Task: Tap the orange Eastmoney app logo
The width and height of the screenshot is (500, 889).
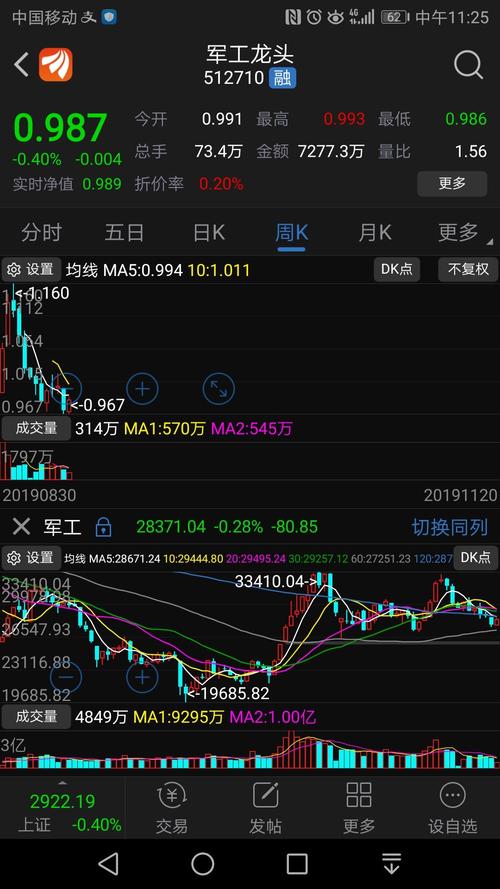Action: 56,65
